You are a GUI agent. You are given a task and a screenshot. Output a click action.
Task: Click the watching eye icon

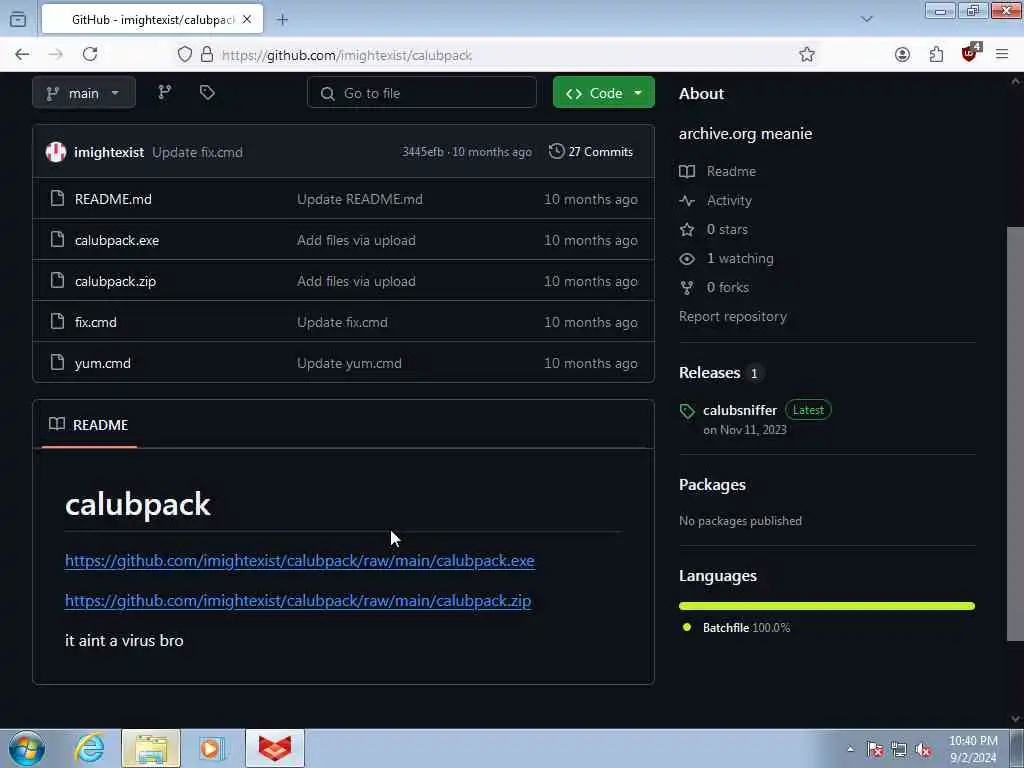687,259
